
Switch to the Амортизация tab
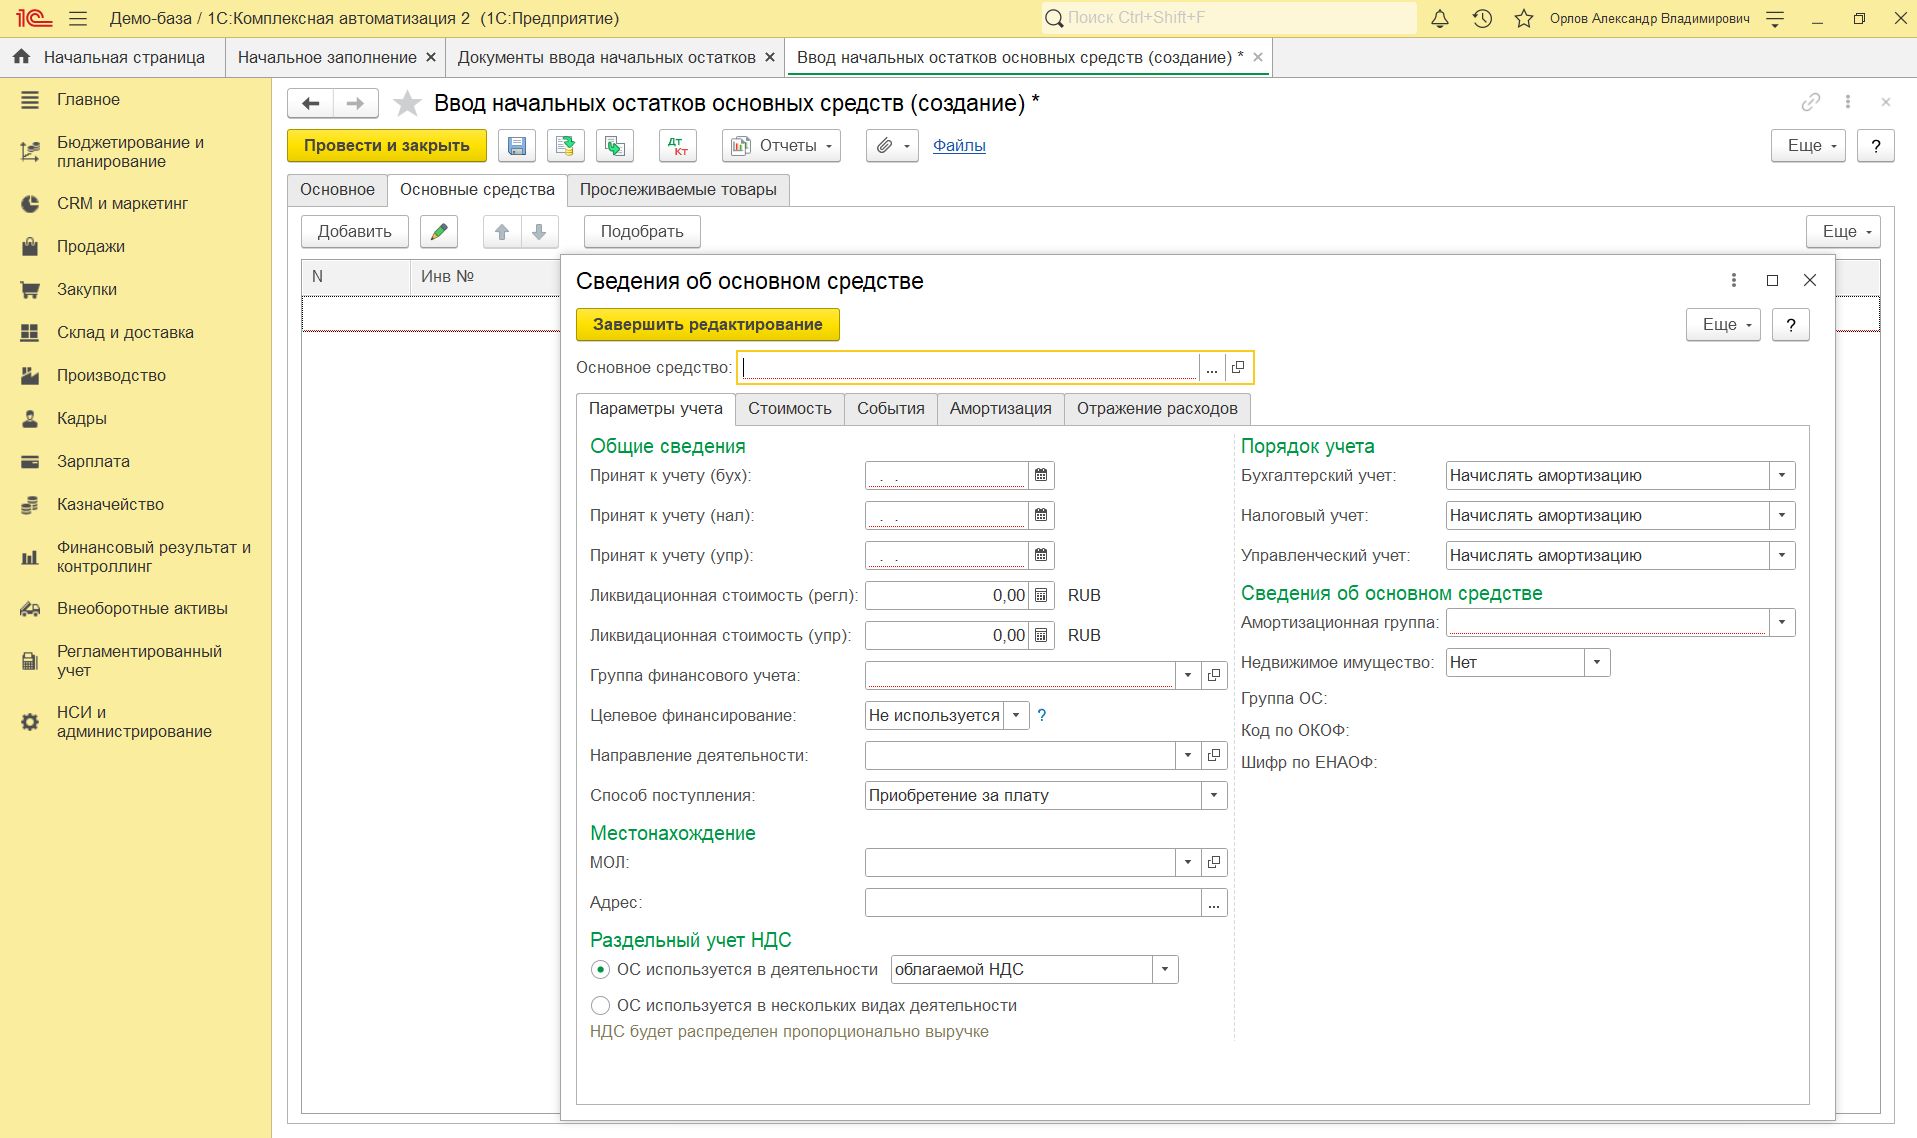tap(1000, 409)
